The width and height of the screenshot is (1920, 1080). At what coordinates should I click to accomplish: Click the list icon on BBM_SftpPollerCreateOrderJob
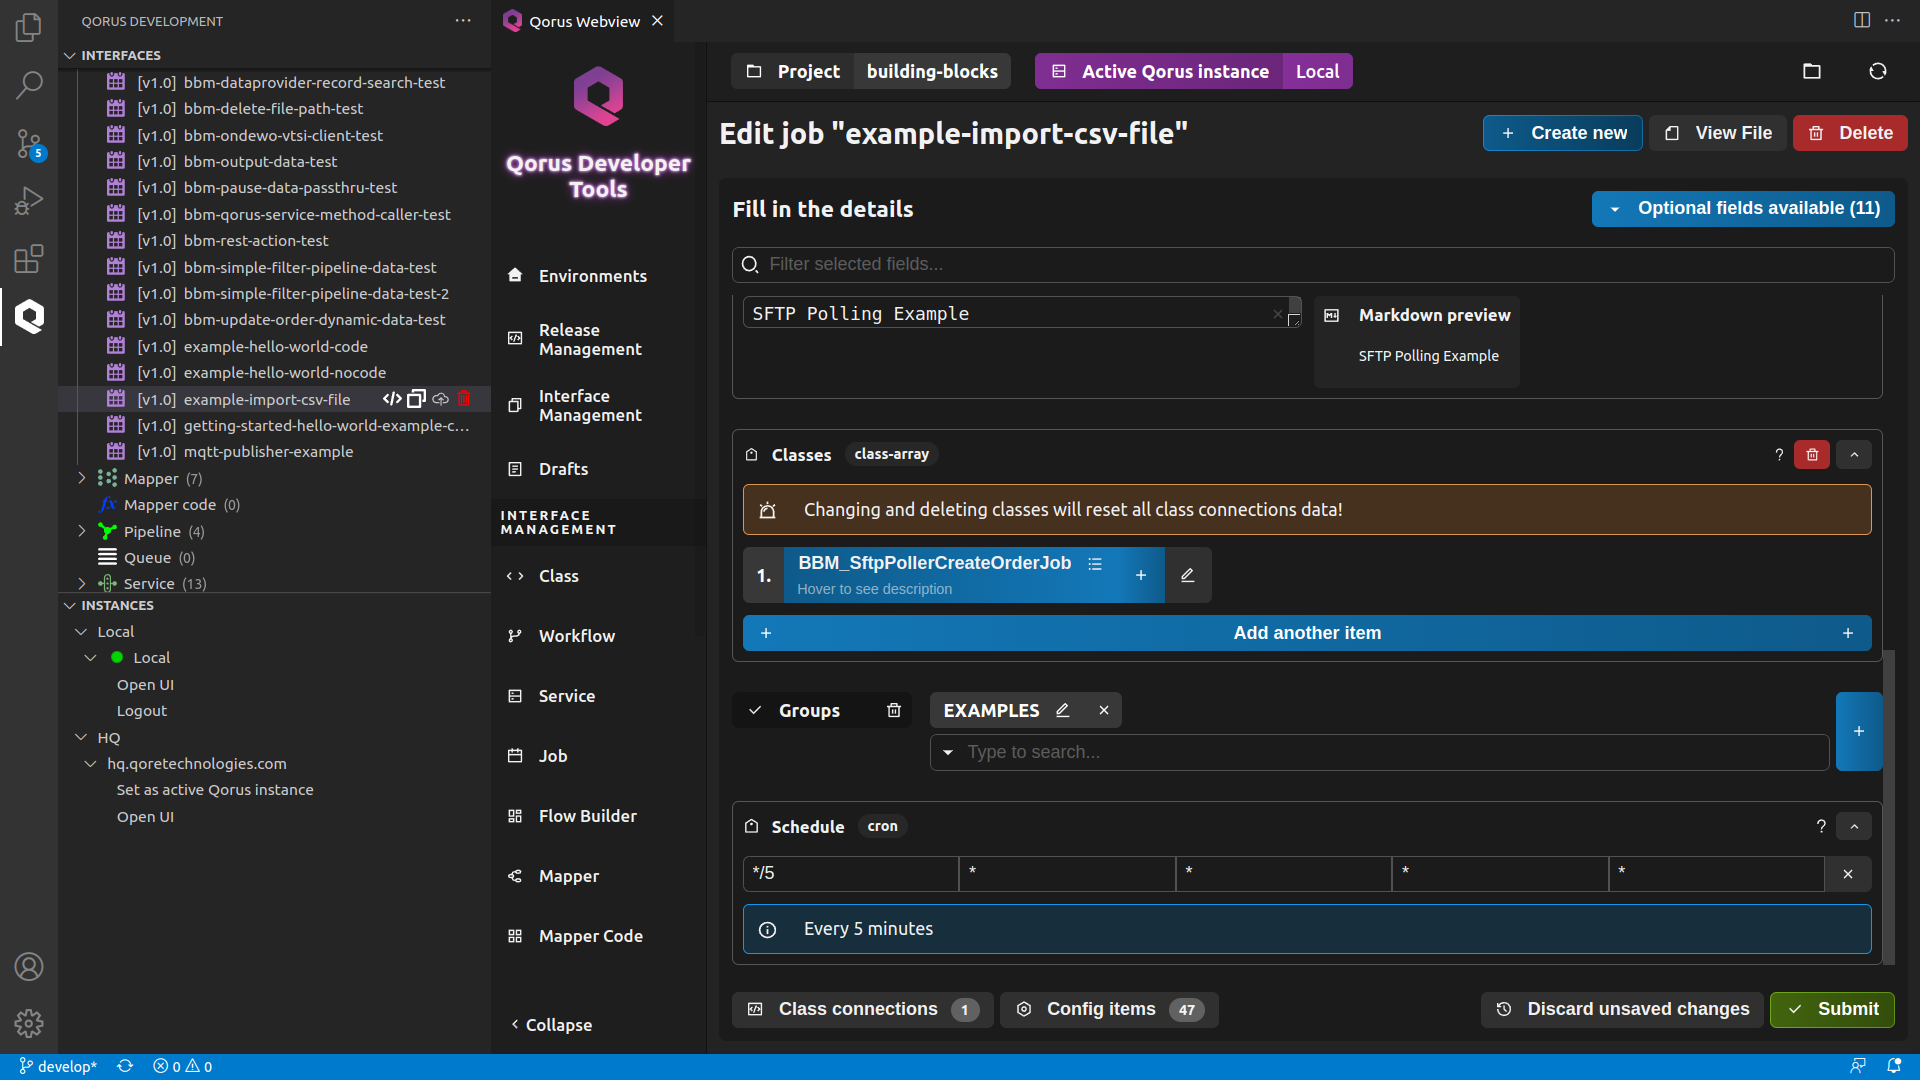tap(1095, 564)
